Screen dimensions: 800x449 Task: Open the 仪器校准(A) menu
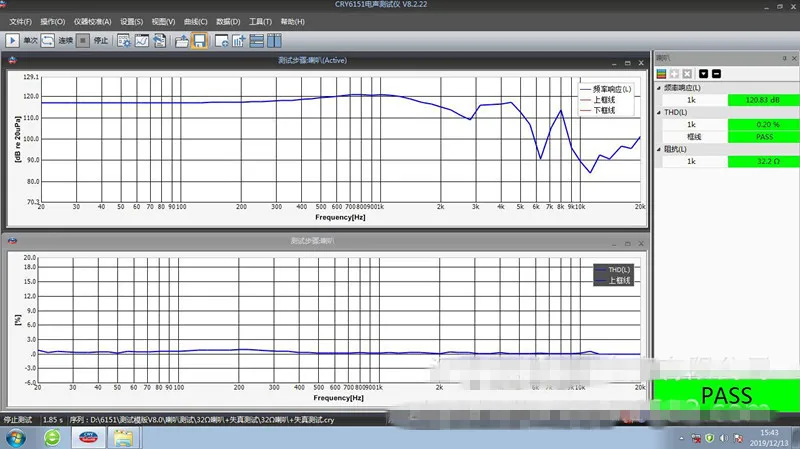pos(92,21)
